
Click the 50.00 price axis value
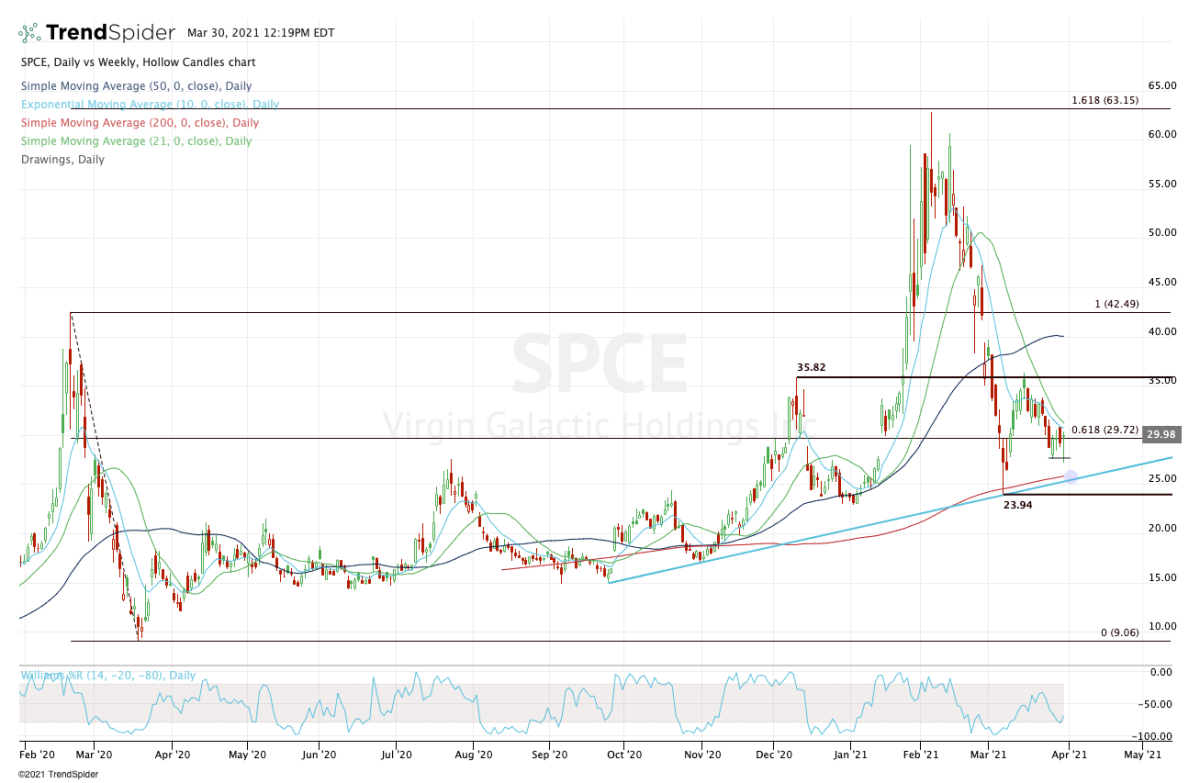pyautogui.click(x=1161, y=233)
